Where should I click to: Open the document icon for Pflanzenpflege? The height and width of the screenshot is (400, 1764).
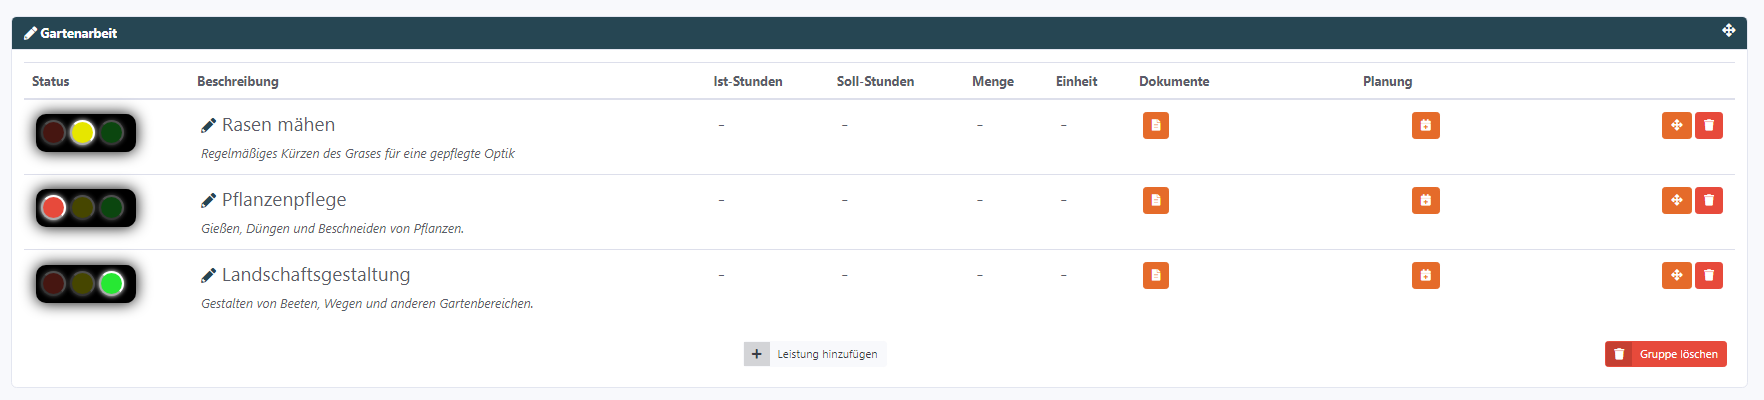(x=1155, y=200)
